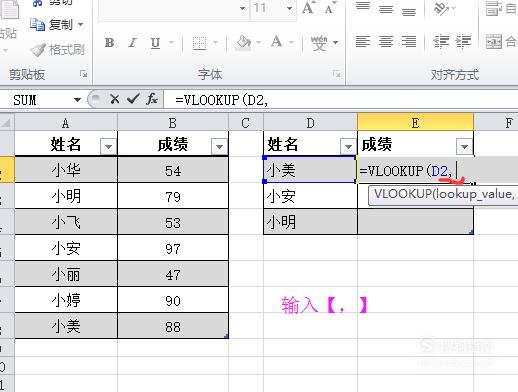Open the underline style dropdown arrow
The image size is (518, 392).
pyautogui.click(x=172, y=43)
